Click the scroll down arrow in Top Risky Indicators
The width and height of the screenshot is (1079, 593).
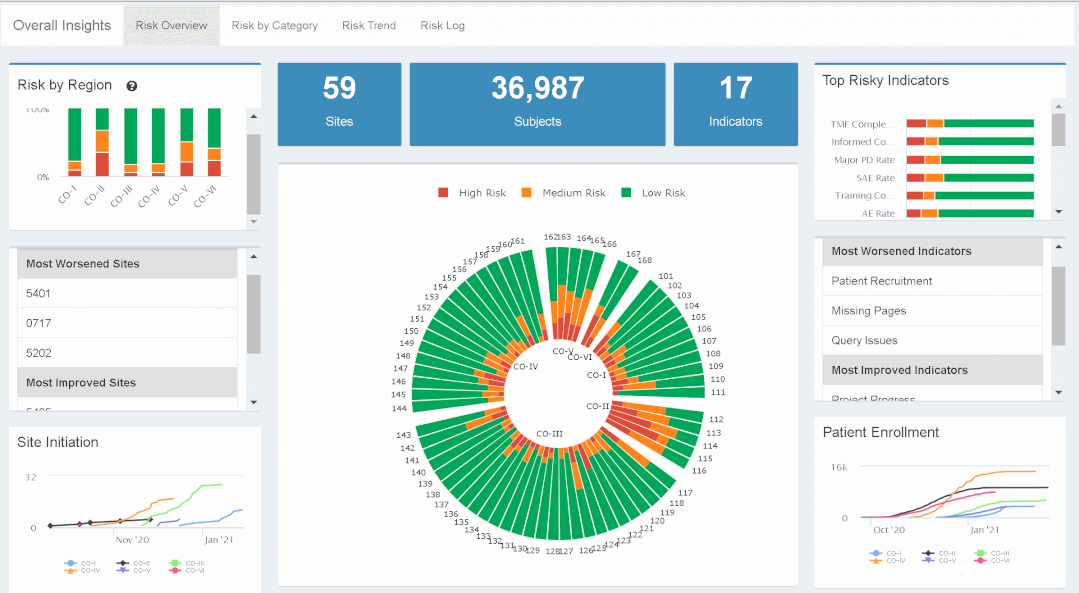point(1058,212)
